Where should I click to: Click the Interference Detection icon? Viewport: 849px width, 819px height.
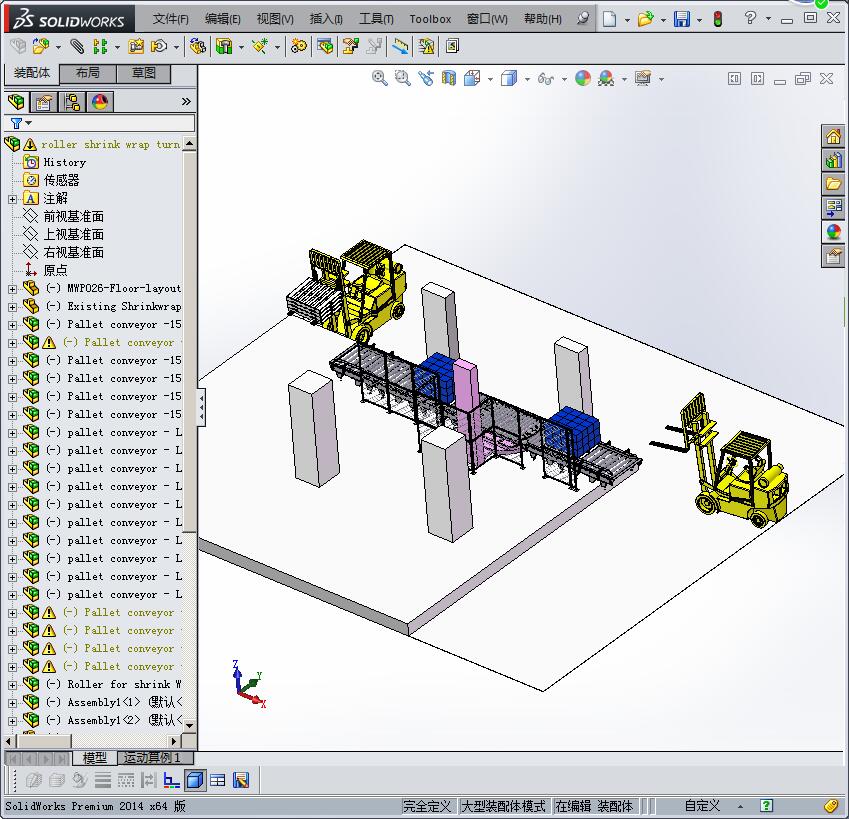[426, 47]
